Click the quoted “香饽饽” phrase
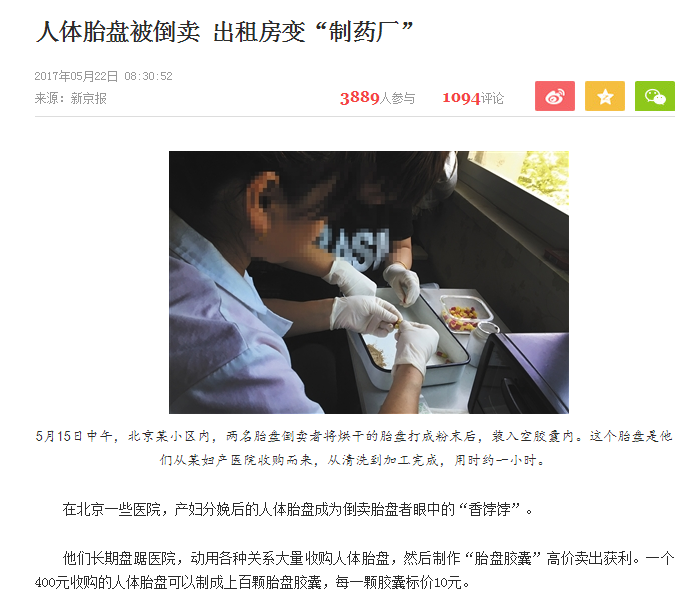This screenshot has width=693, height=593. pos(490,509)
